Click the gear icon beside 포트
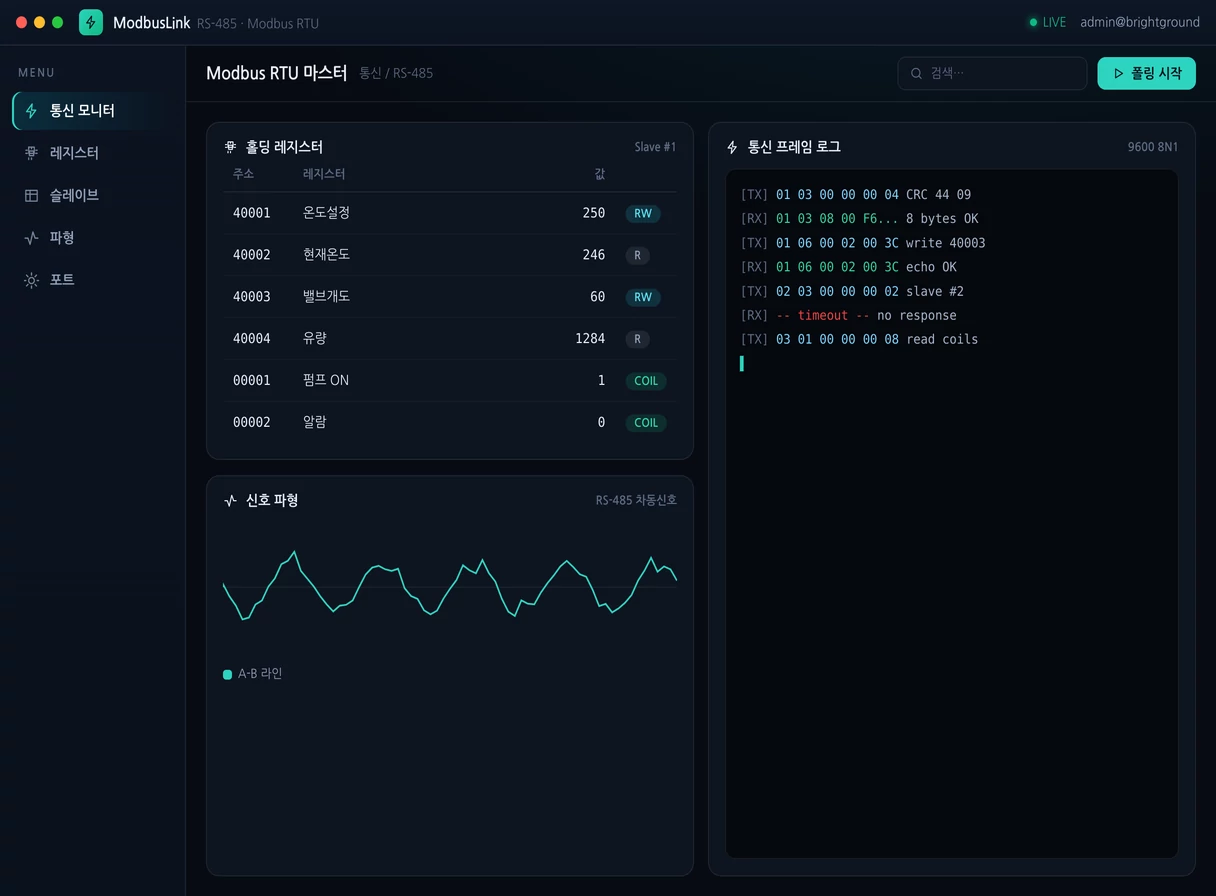 (32, 280)
